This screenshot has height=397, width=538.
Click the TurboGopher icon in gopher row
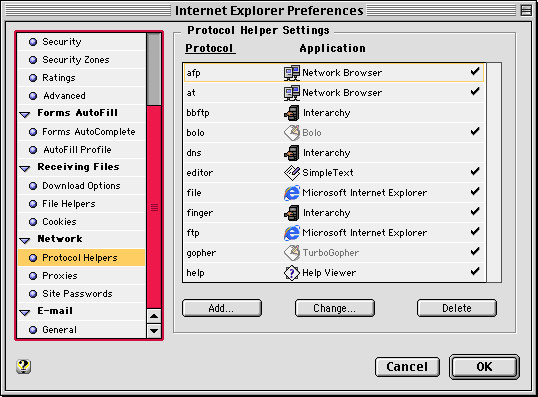coord(292,253)
